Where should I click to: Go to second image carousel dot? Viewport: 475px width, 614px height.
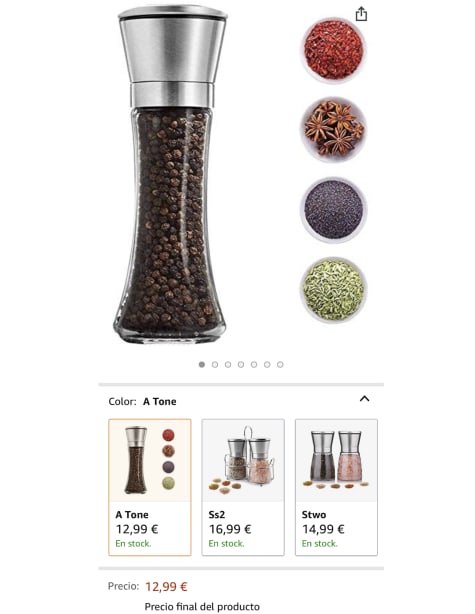215,365
